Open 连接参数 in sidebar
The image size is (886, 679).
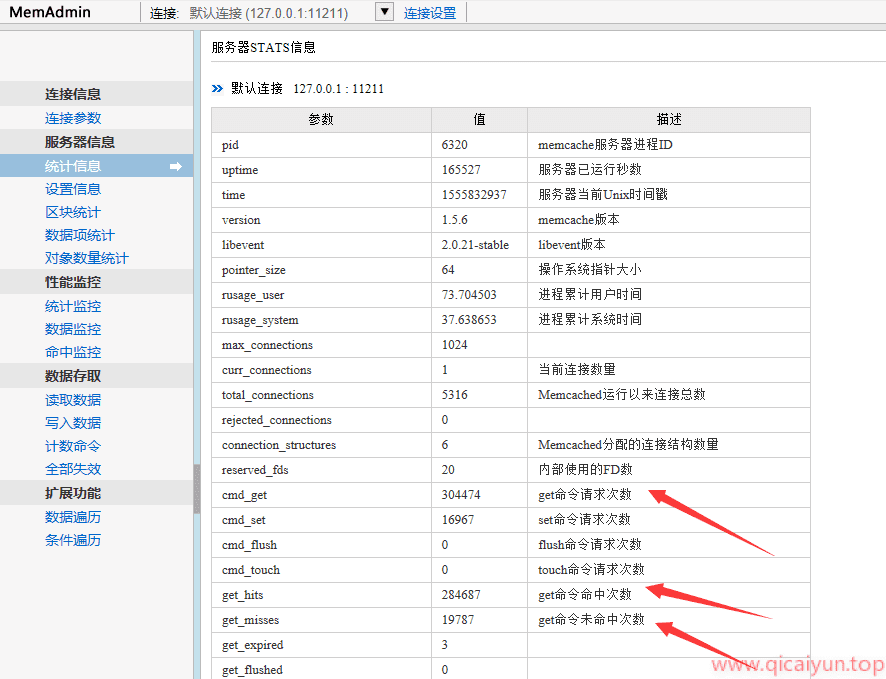point(73,118)
